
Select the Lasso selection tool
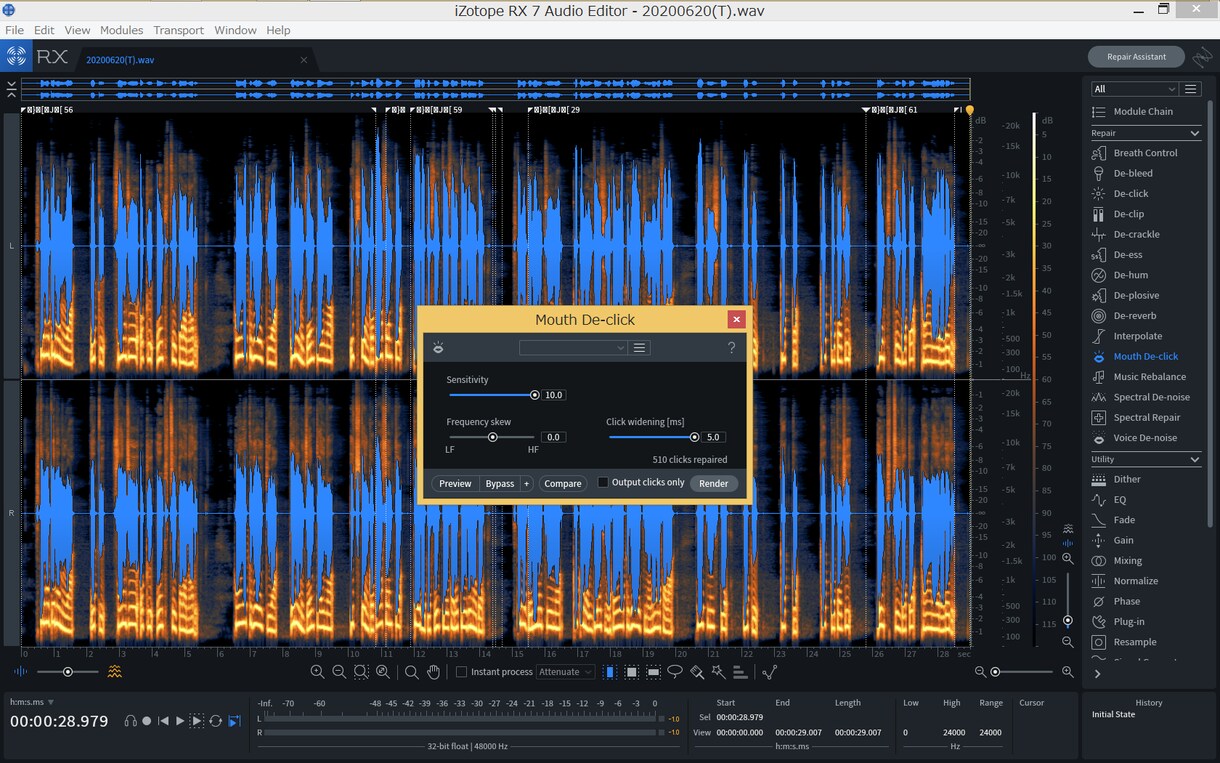click(675, 672)
